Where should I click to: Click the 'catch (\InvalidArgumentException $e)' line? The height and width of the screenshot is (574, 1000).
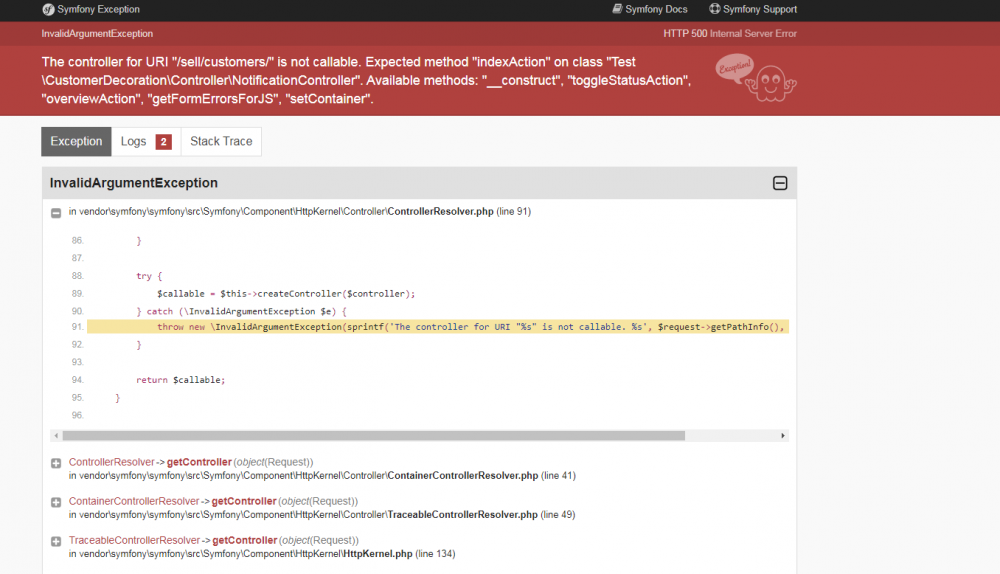[x=241, y=311]
